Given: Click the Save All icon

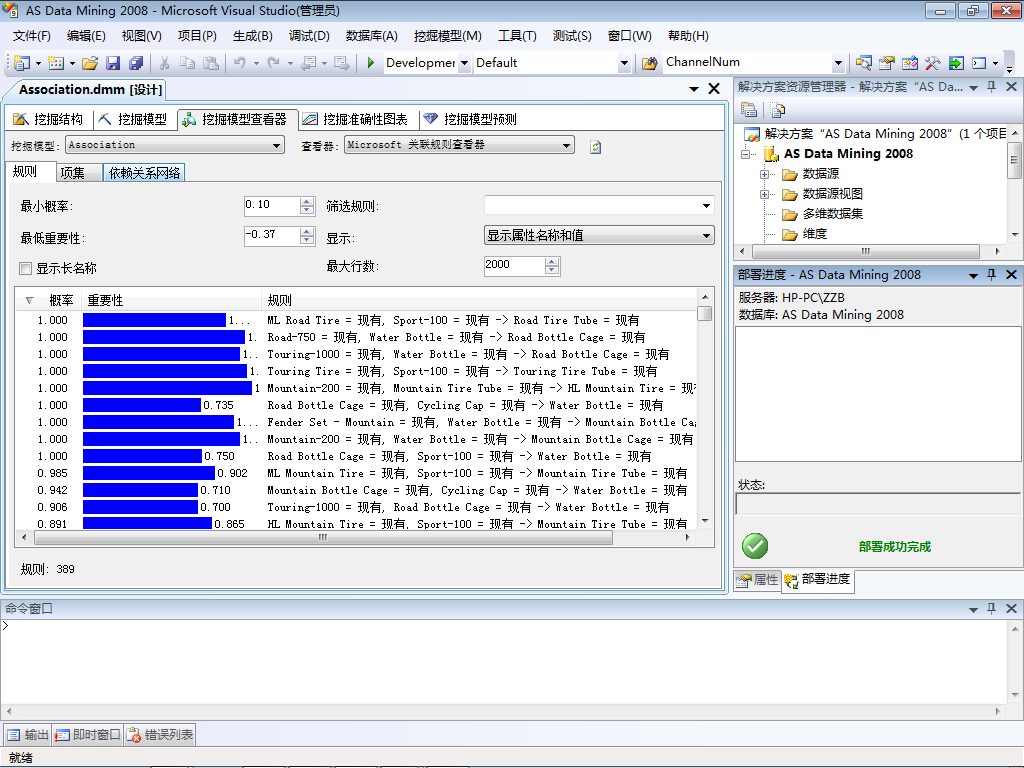Looking at the screenshot, I should point(136,63).
